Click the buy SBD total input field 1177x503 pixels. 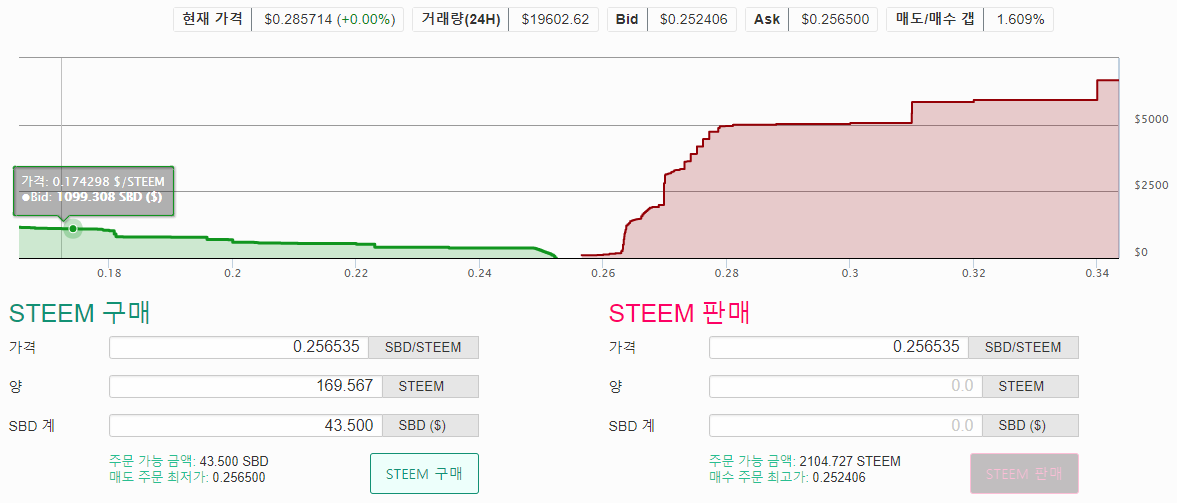(238, 425)
